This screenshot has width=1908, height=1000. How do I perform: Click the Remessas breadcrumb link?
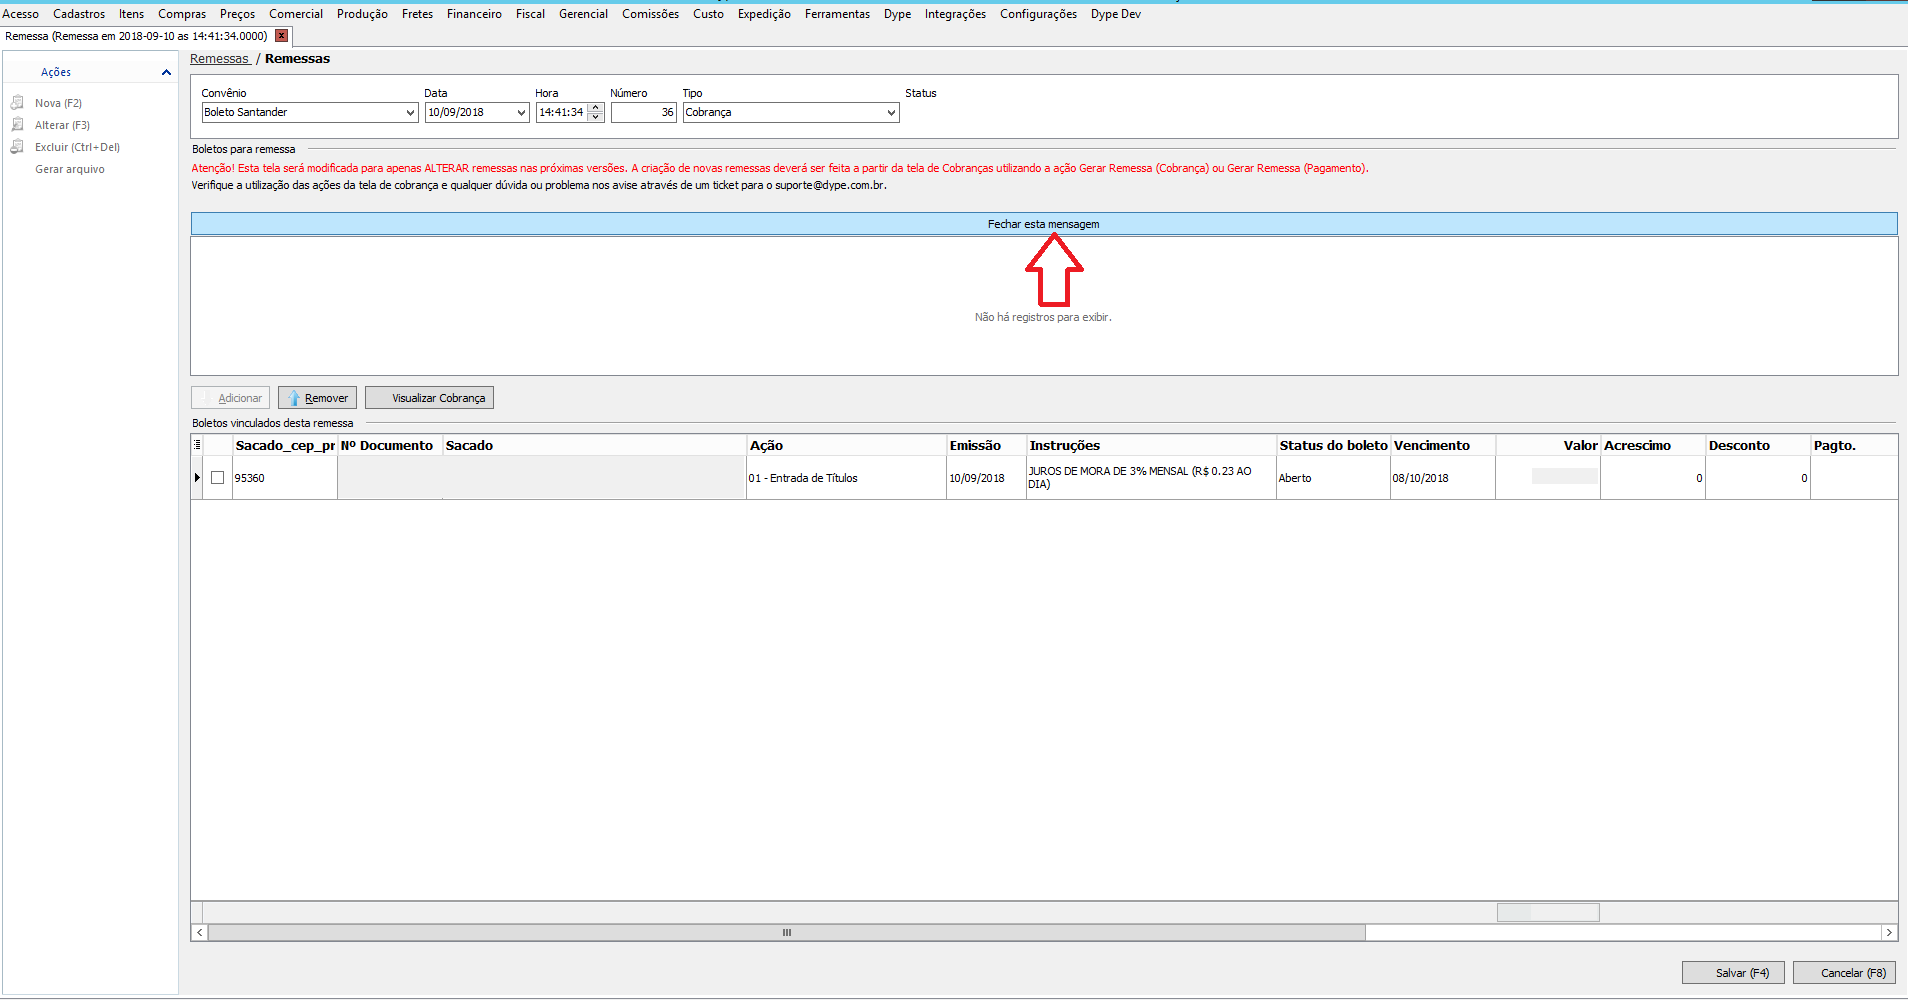(x=219, y=59)
